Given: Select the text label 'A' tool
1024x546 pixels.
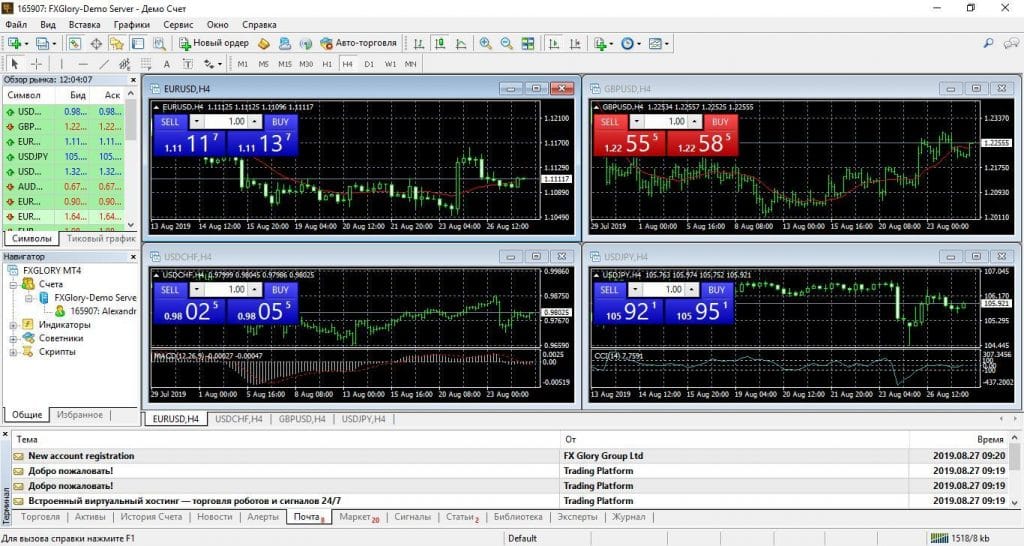Looking at the screenshot, I should pyautogui.click(x=166, y=64).
